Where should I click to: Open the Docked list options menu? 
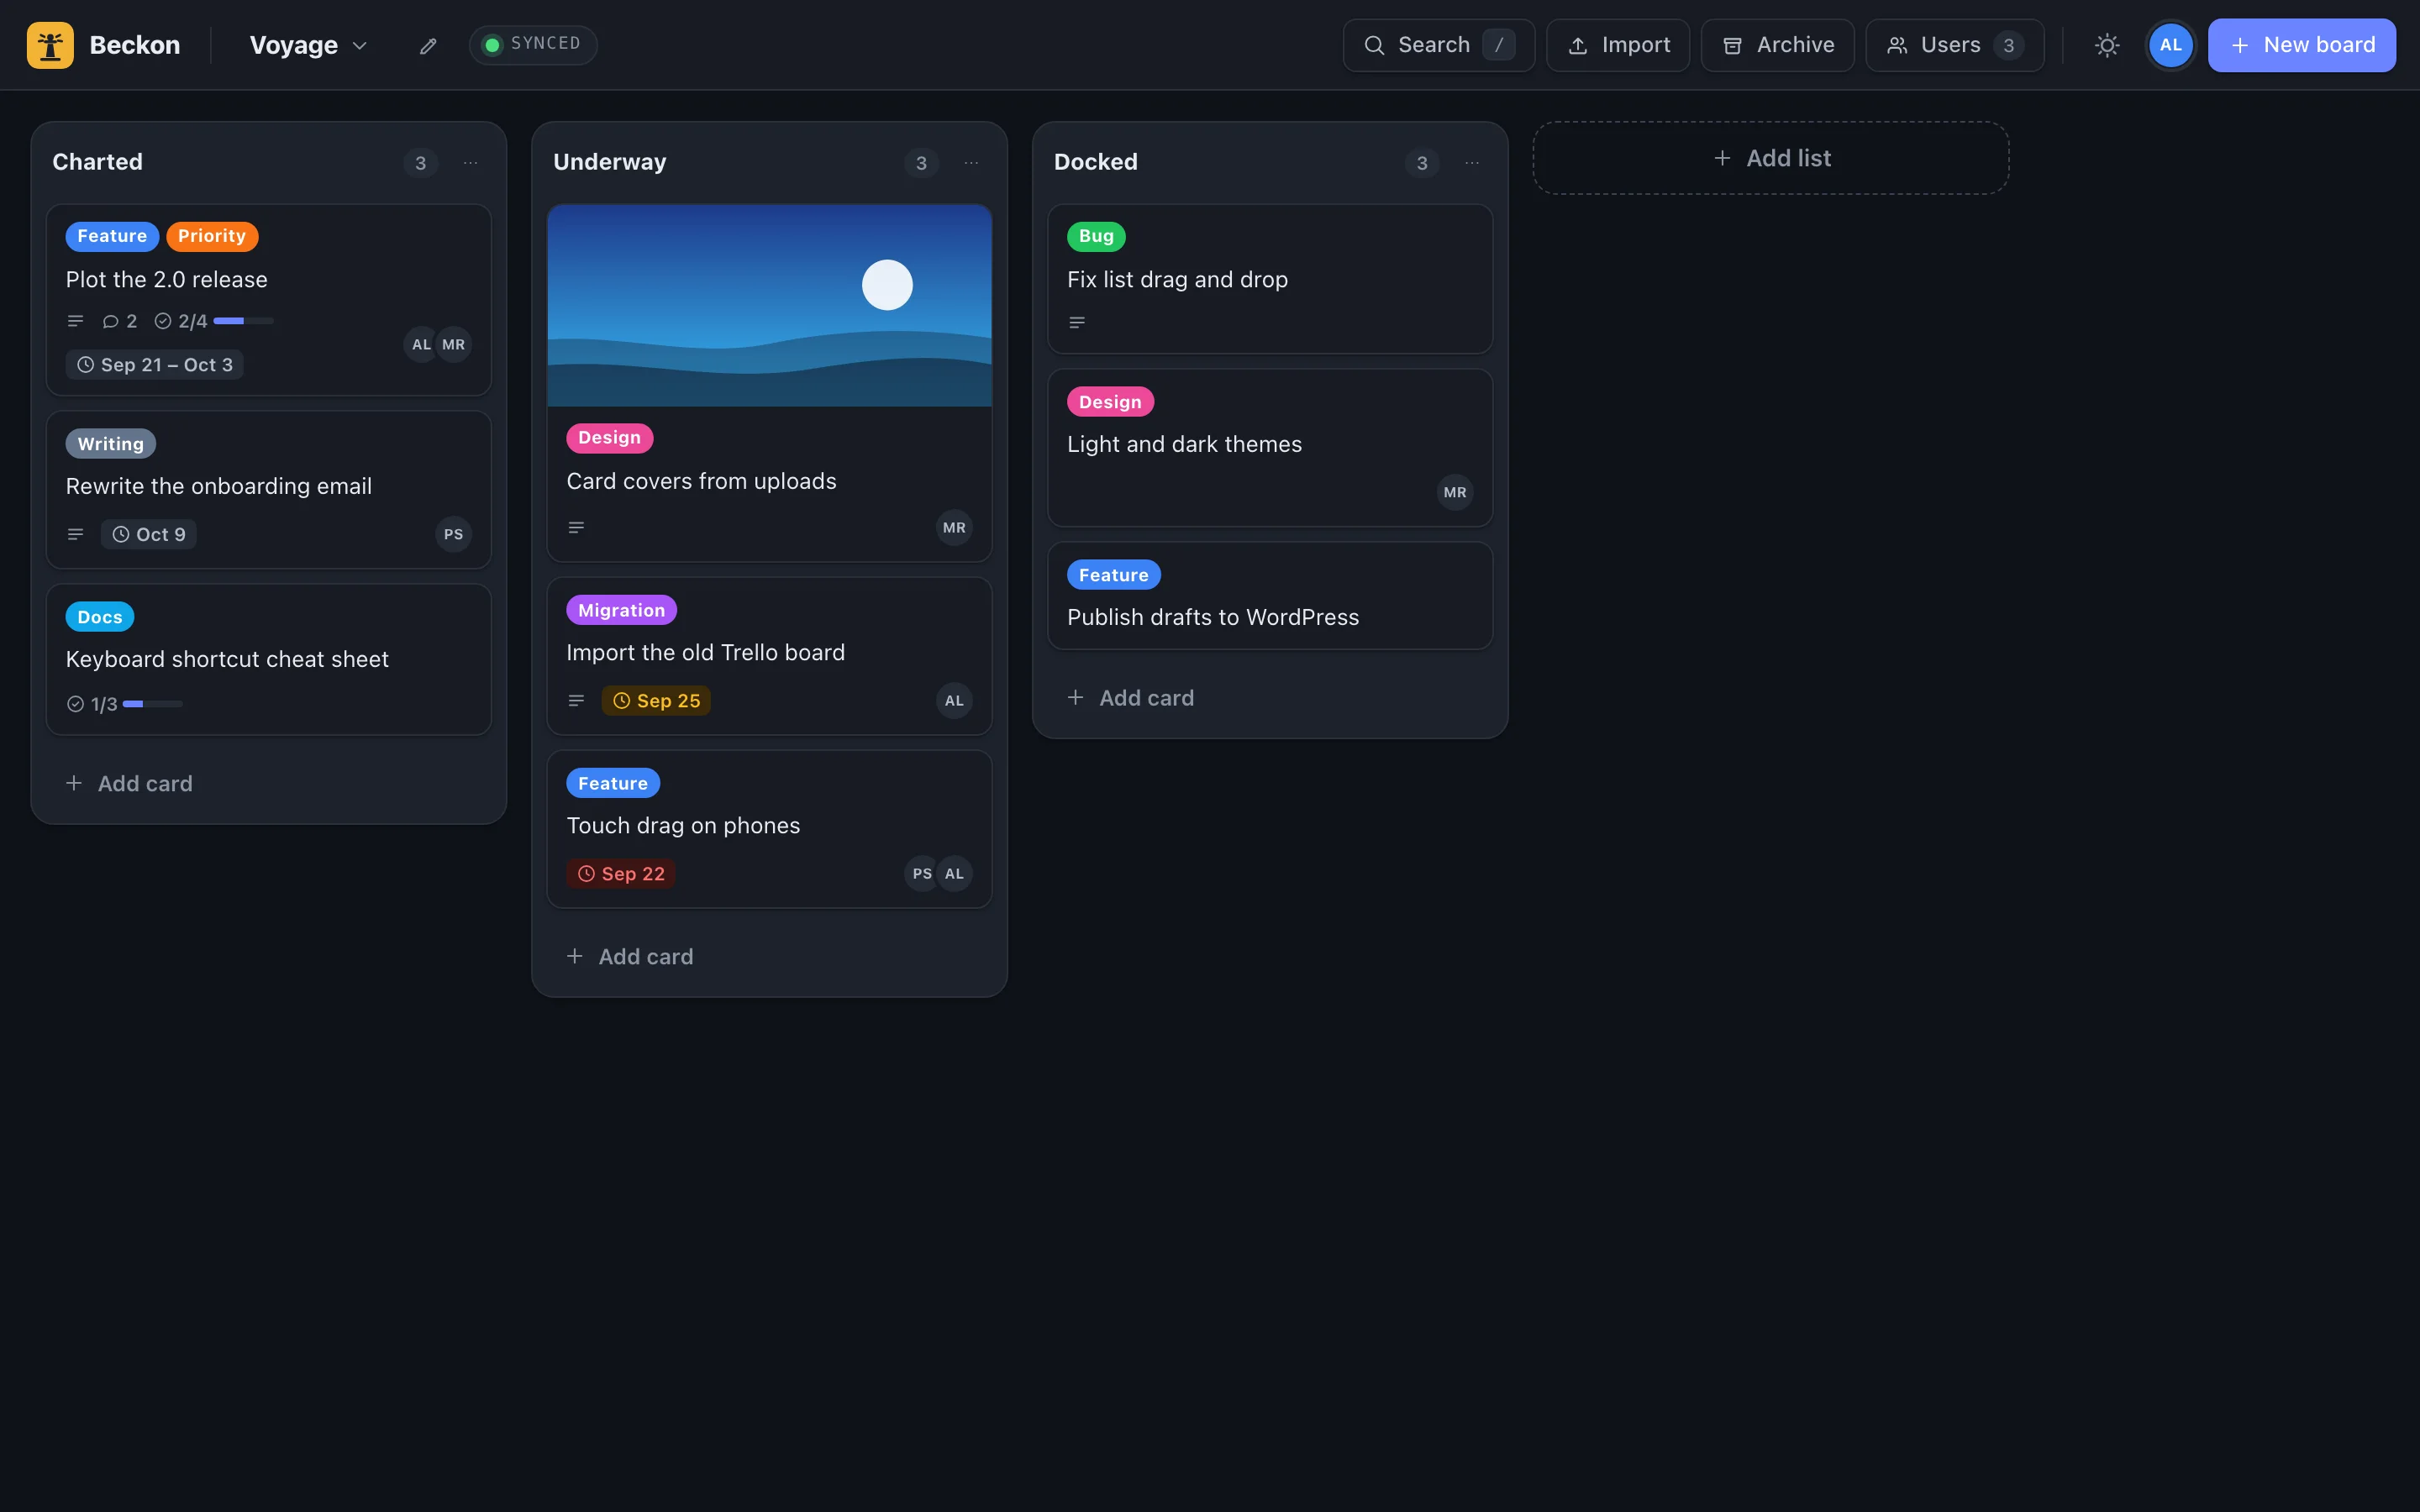coord(1472,163)
